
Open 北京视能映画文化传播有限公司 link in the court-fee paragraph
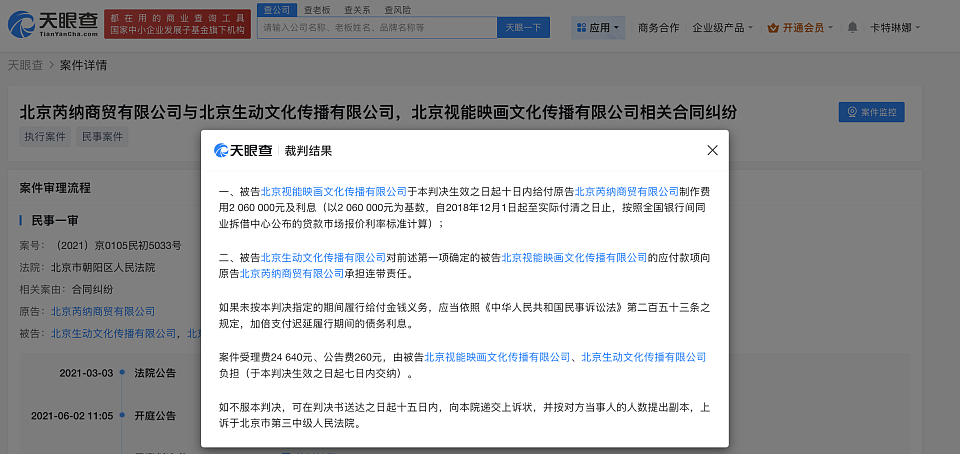[497, 357]
